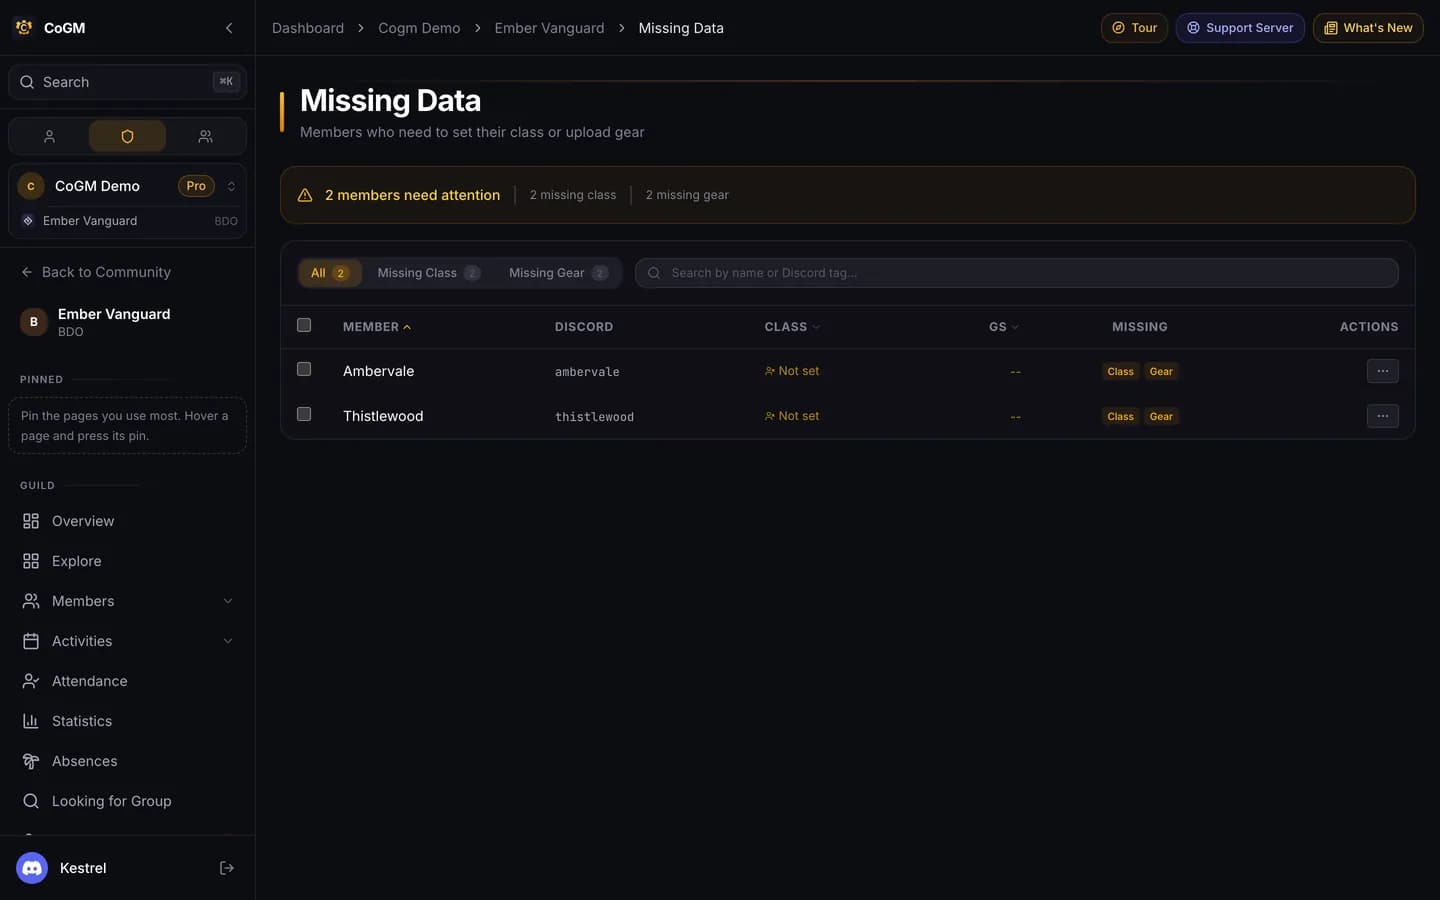Click the Absences palm tree icon
This screenshot has width=1440, height=900.
31,761
